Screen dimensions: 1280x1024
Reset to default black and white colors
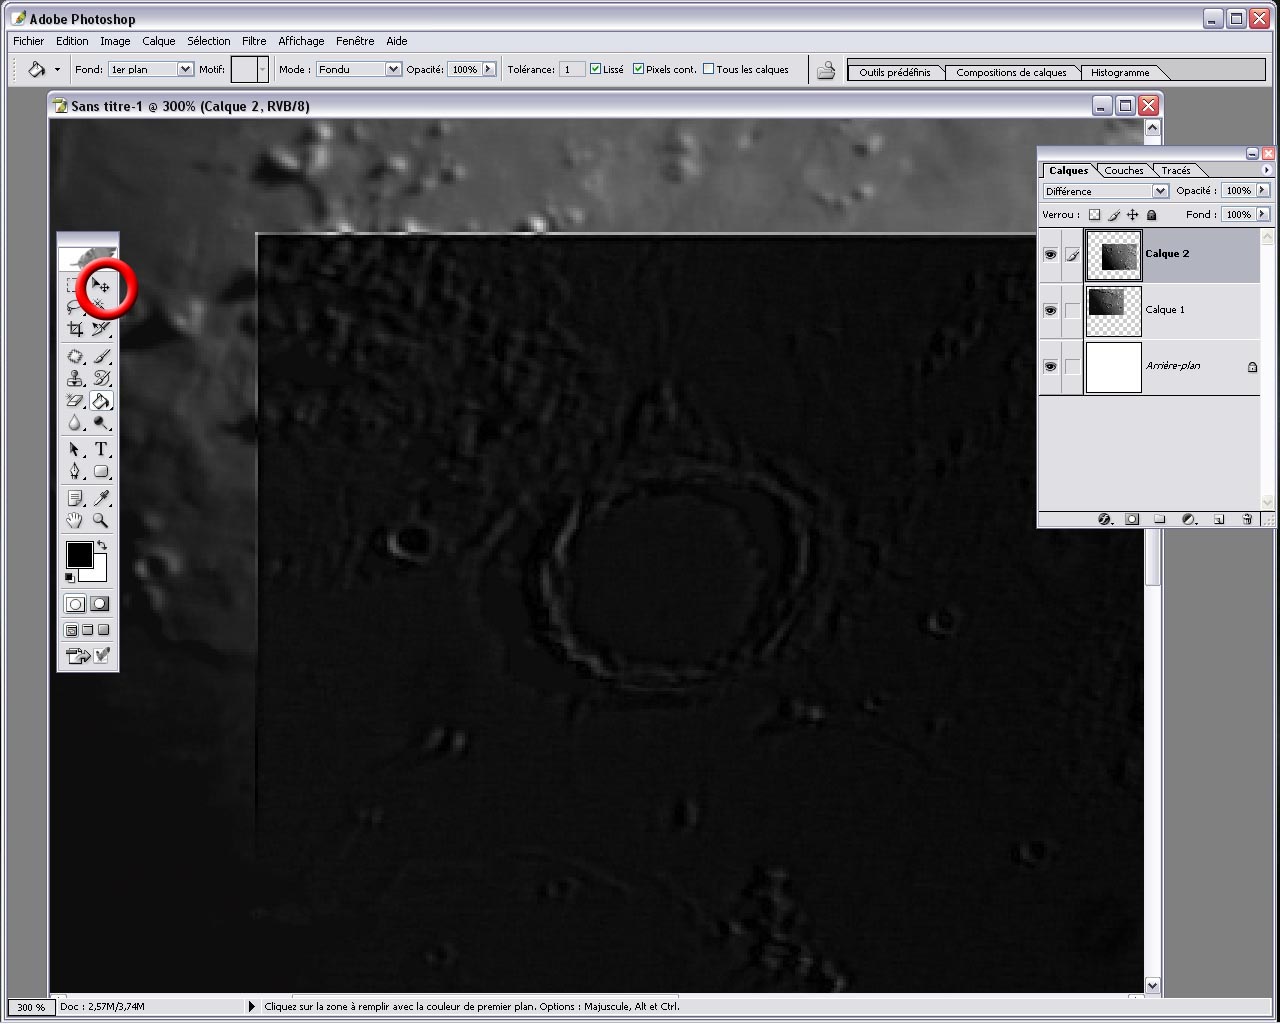click(70, 577)
